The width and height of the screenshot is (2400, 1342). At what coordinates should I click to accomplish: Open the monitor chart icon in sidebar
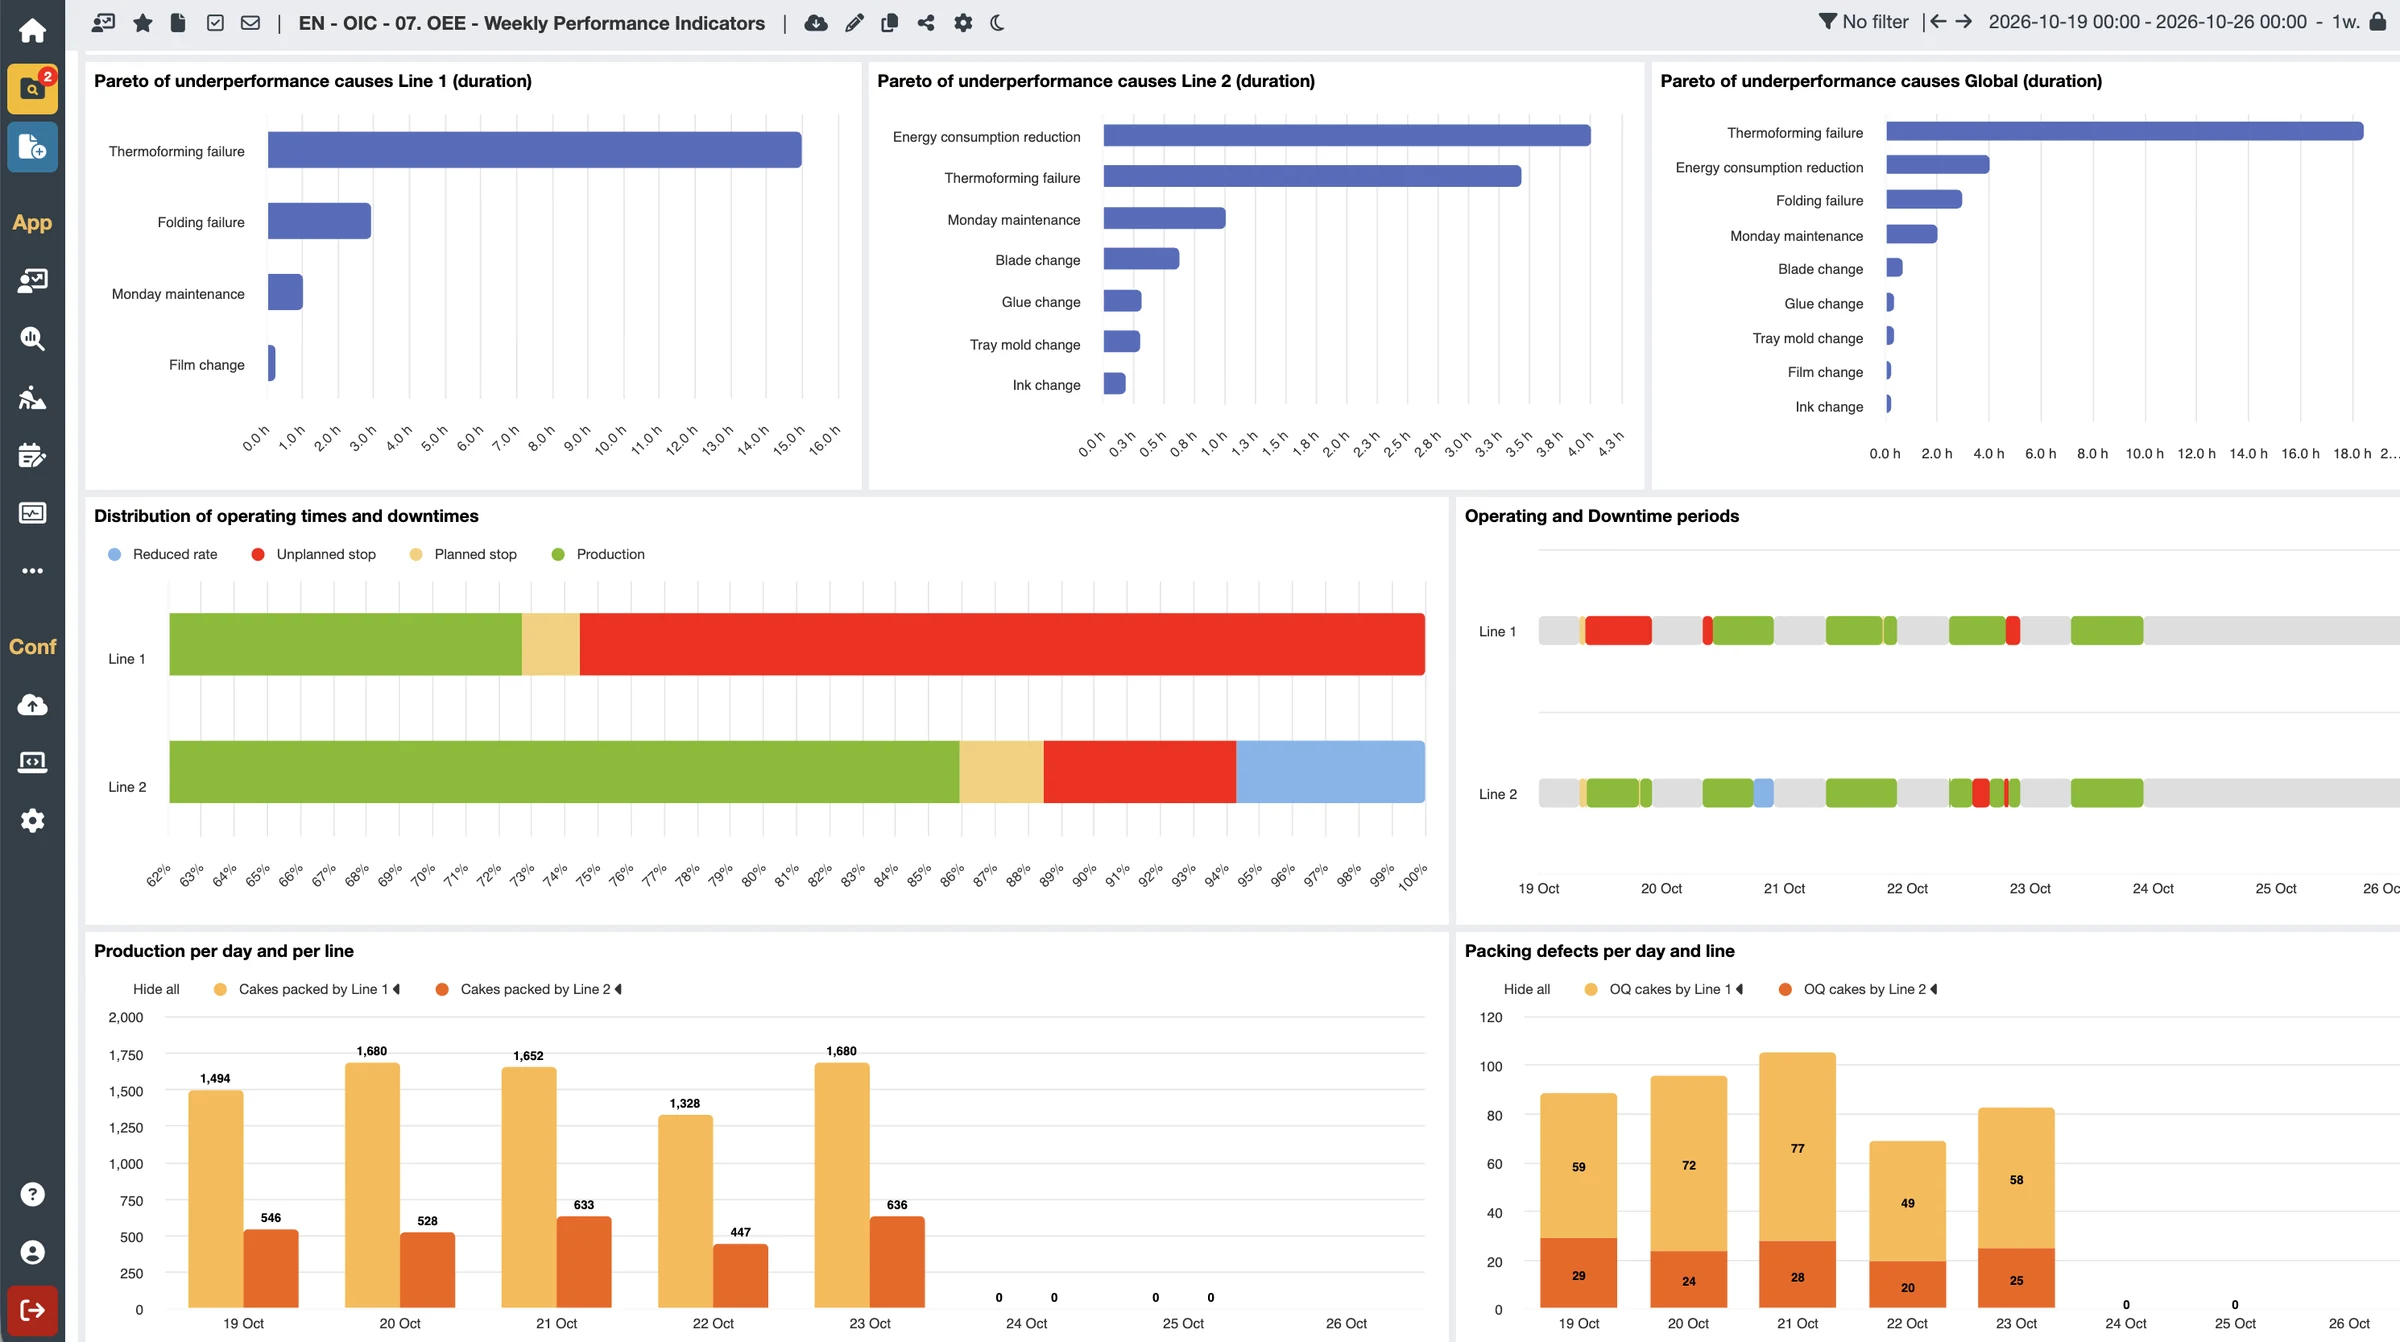32,513
